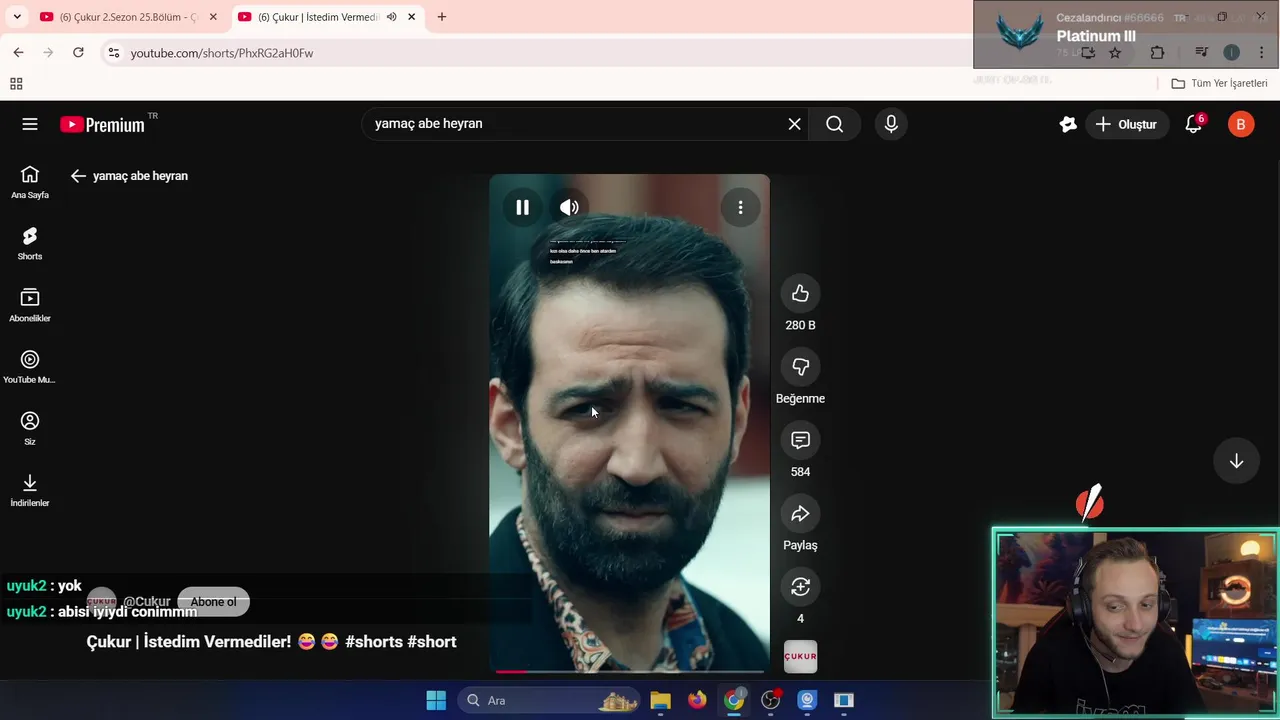Click the browser back arrow

[x=18, y=52]
